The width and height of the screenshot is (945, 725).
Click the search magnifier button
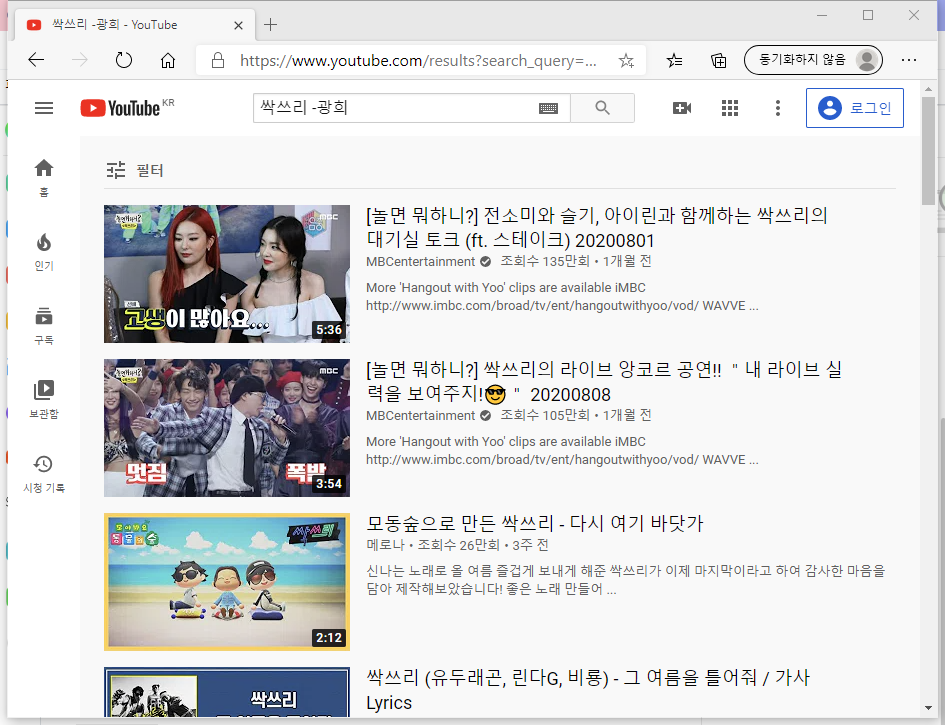coord(602,108)
